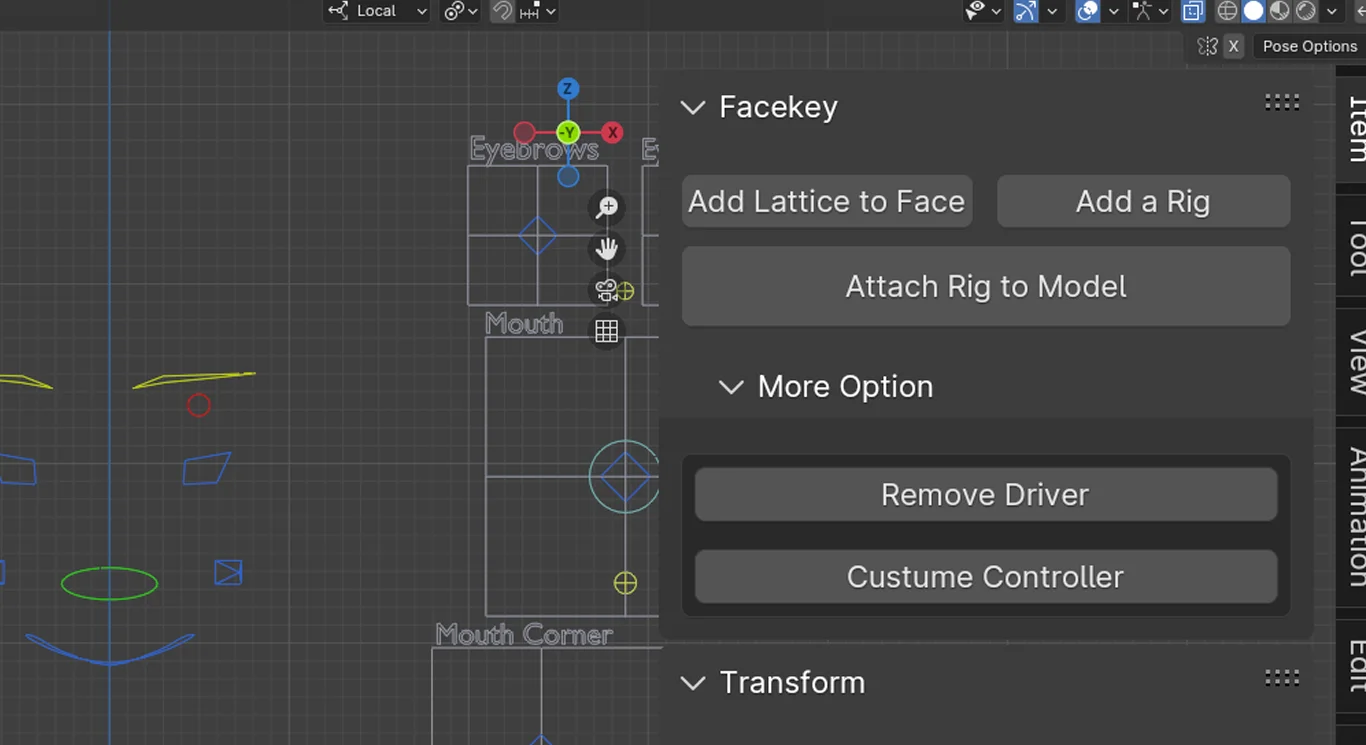Image resolution: width=1366 pixels, height=745 pixels.
Task: Click the grid icon below the camera icon
Action: [606, 331]
